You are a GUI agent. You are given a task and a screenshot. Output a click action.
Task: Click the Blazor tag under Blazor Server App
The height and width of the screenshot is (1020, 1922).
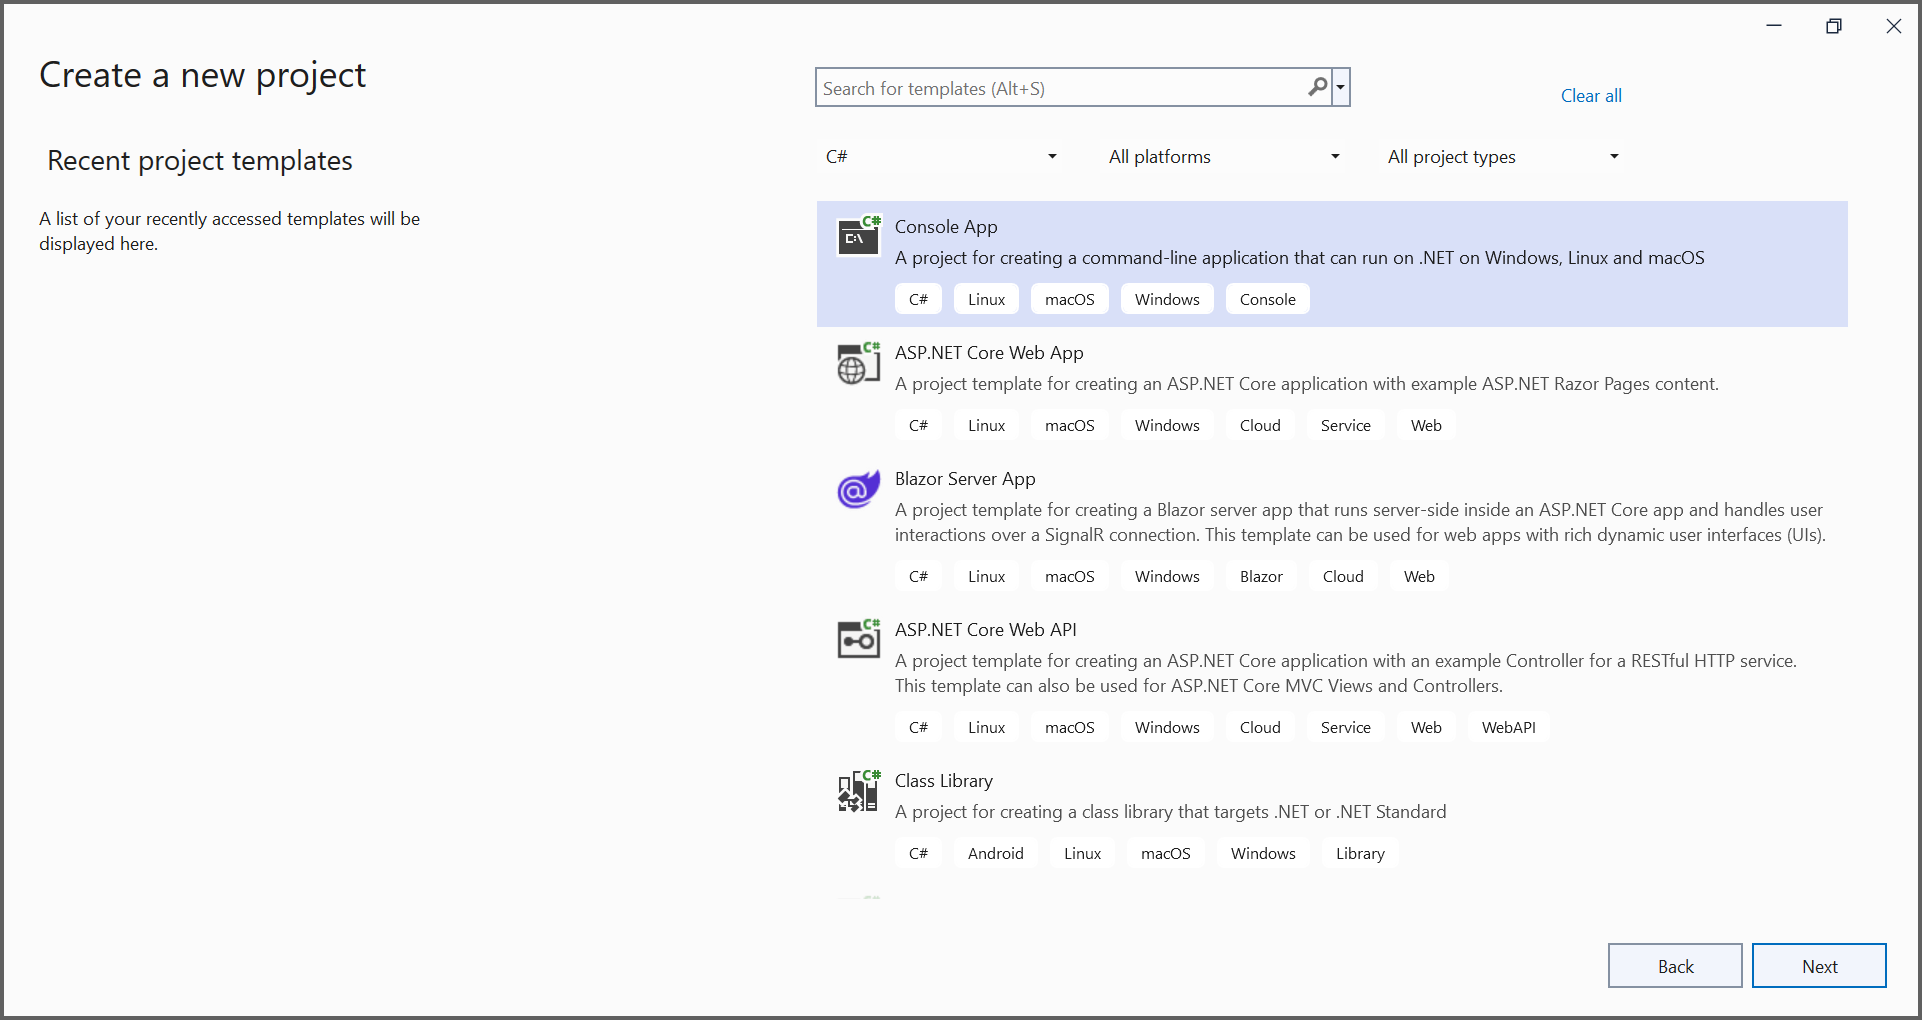pos(1260,576)
